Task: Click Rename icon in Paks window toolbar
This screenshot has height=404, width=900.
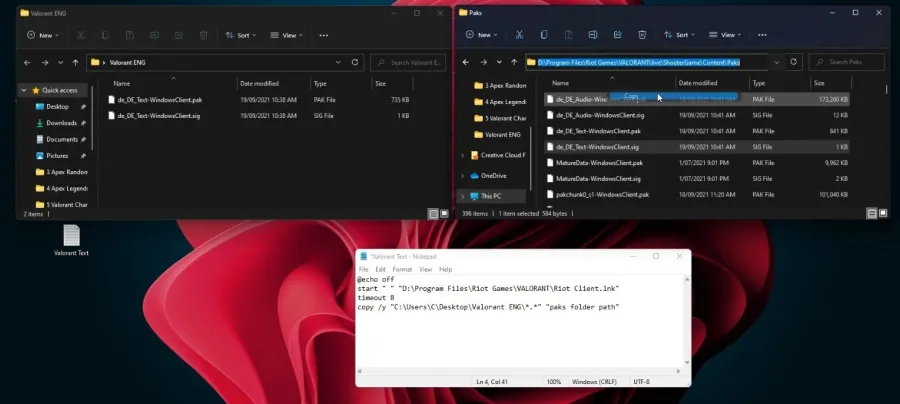Action: 593,35
